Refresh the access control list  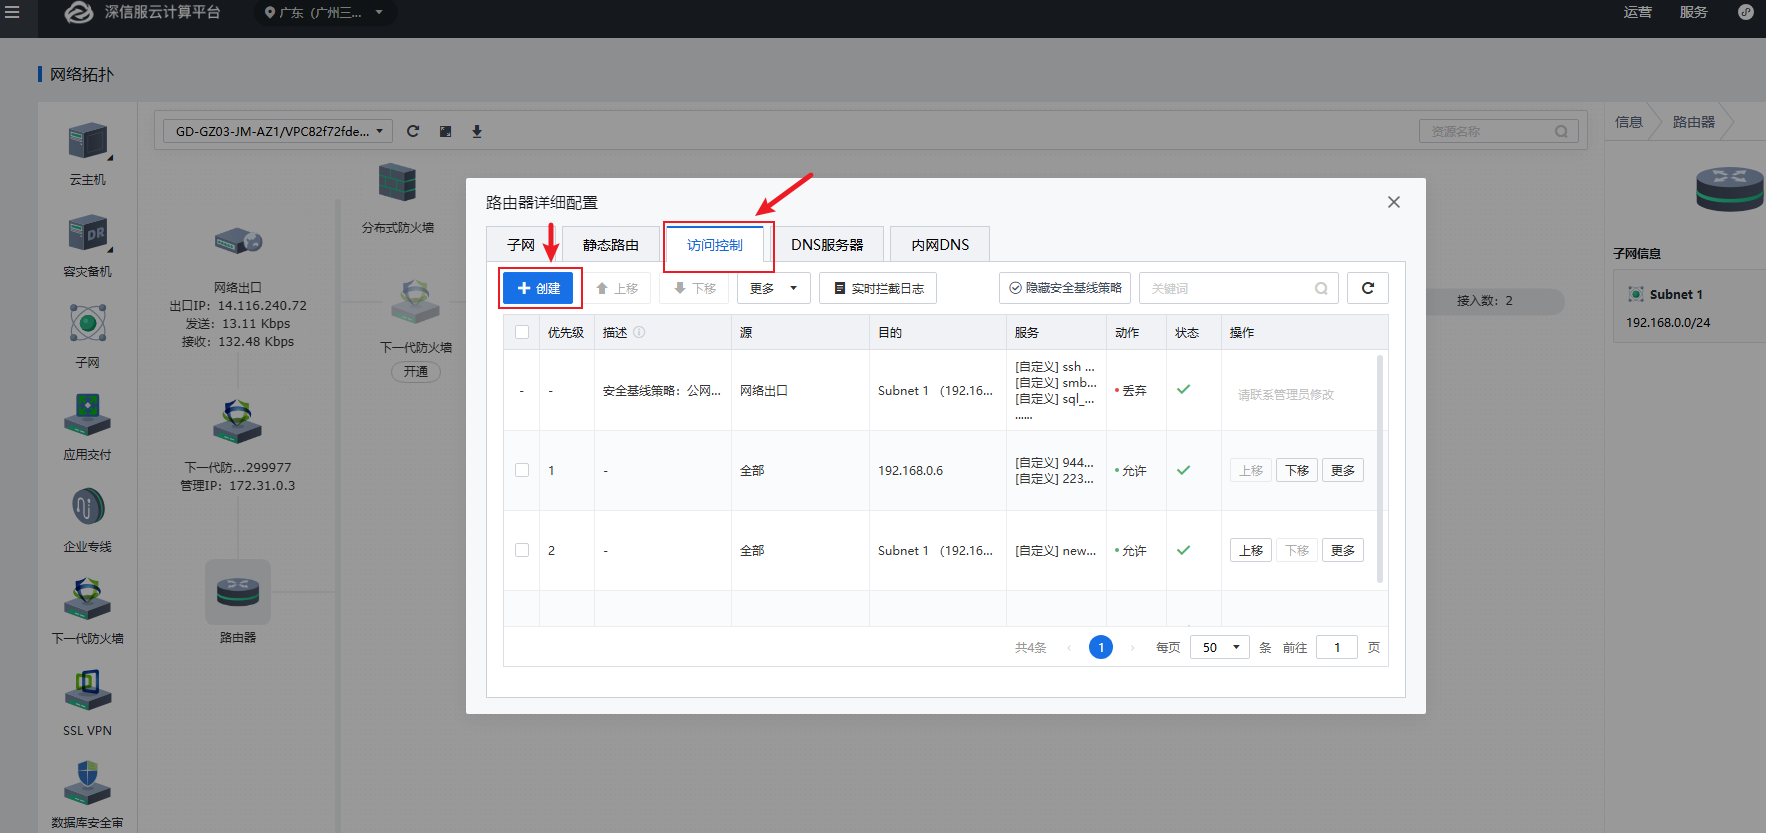[x=1367, y=288]
